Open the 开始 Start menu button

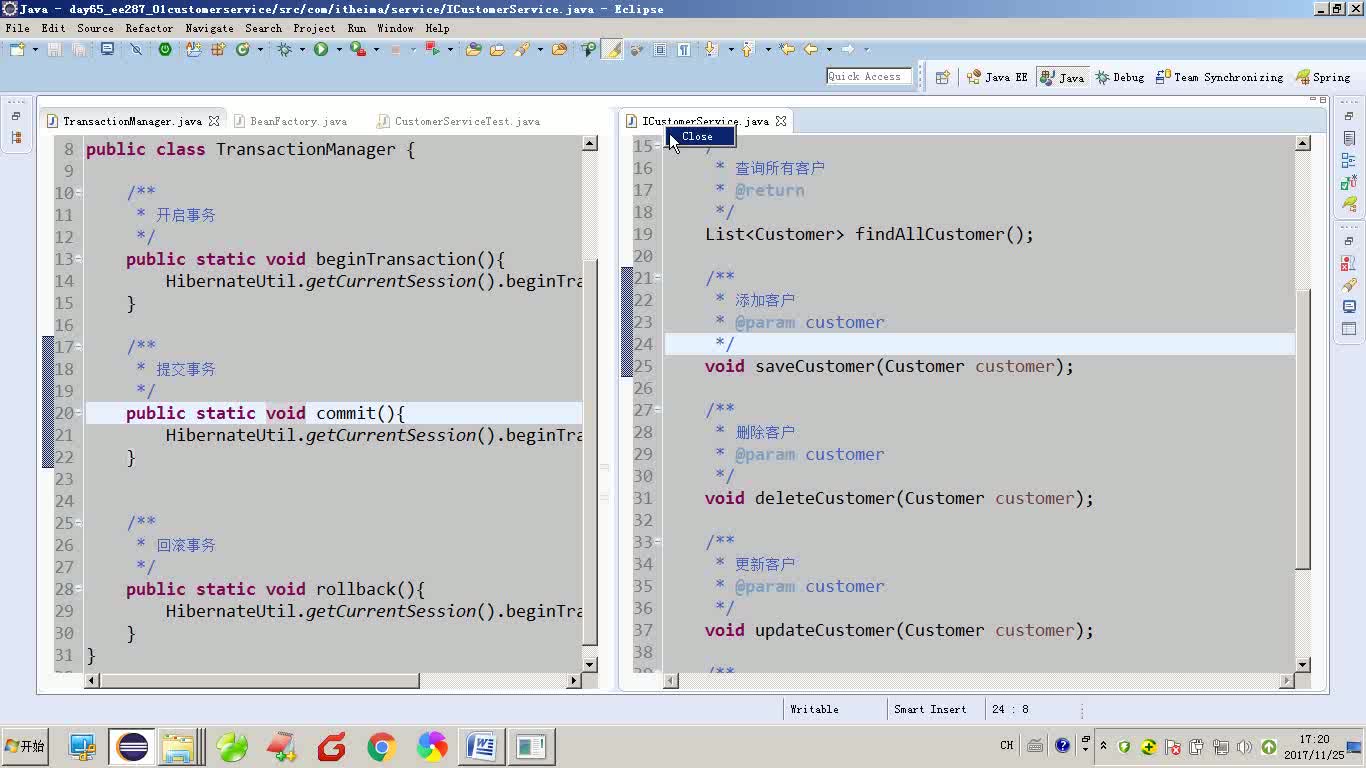coord(25,746)
